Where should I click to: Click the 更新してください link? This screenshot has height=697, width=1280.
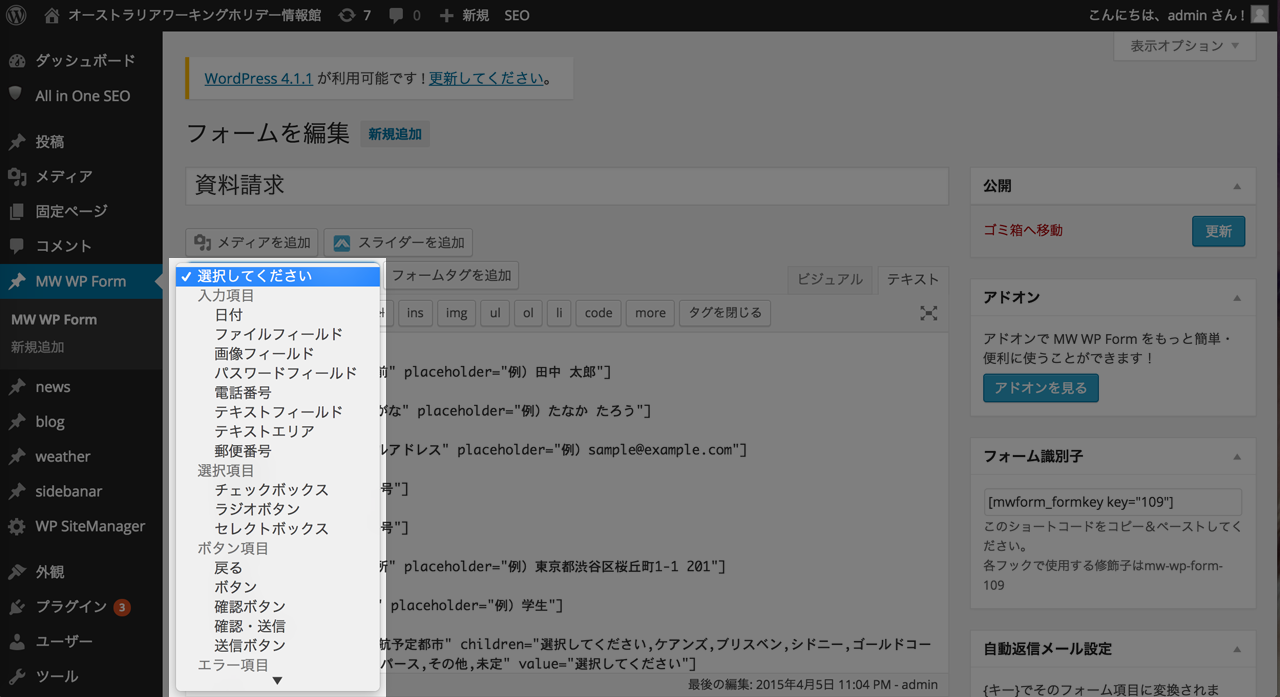point(487,78)
